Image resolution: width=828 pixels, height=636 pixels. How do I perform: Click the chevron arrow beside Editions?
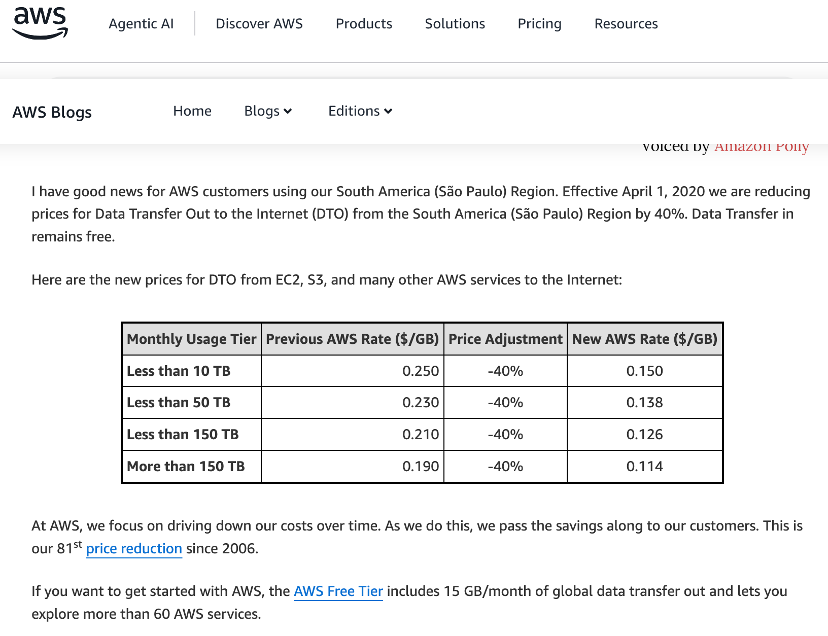[388, 111]
